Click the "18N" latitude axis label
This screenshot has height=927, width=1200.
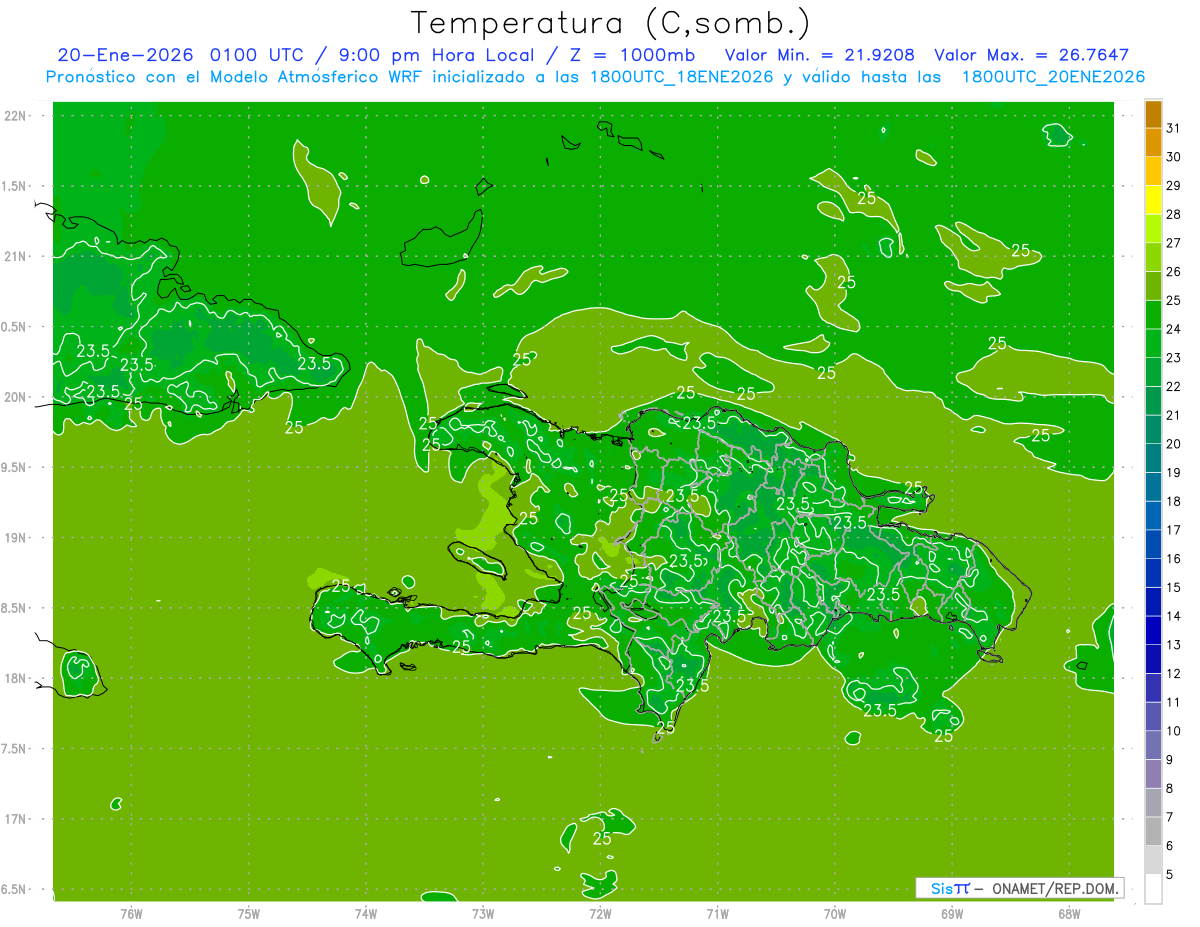coord(16,678)
